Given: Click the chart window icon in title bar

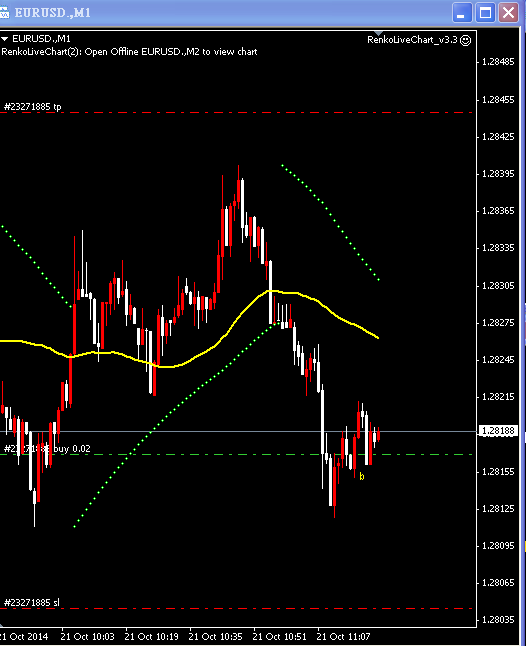Looking at the screenshot, I should tap(4, 13).
